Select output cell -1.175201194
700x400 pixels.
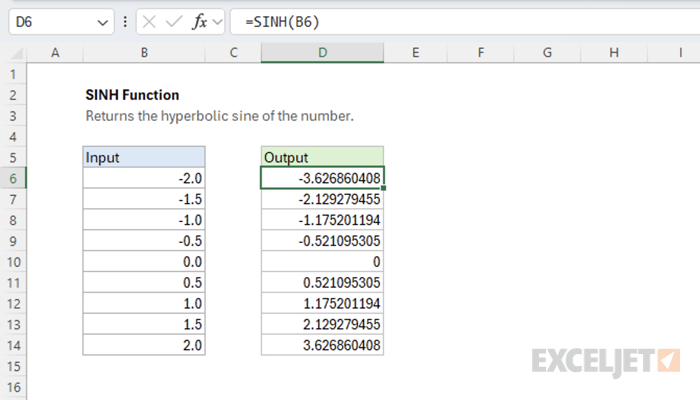click(x=322, y=220)
